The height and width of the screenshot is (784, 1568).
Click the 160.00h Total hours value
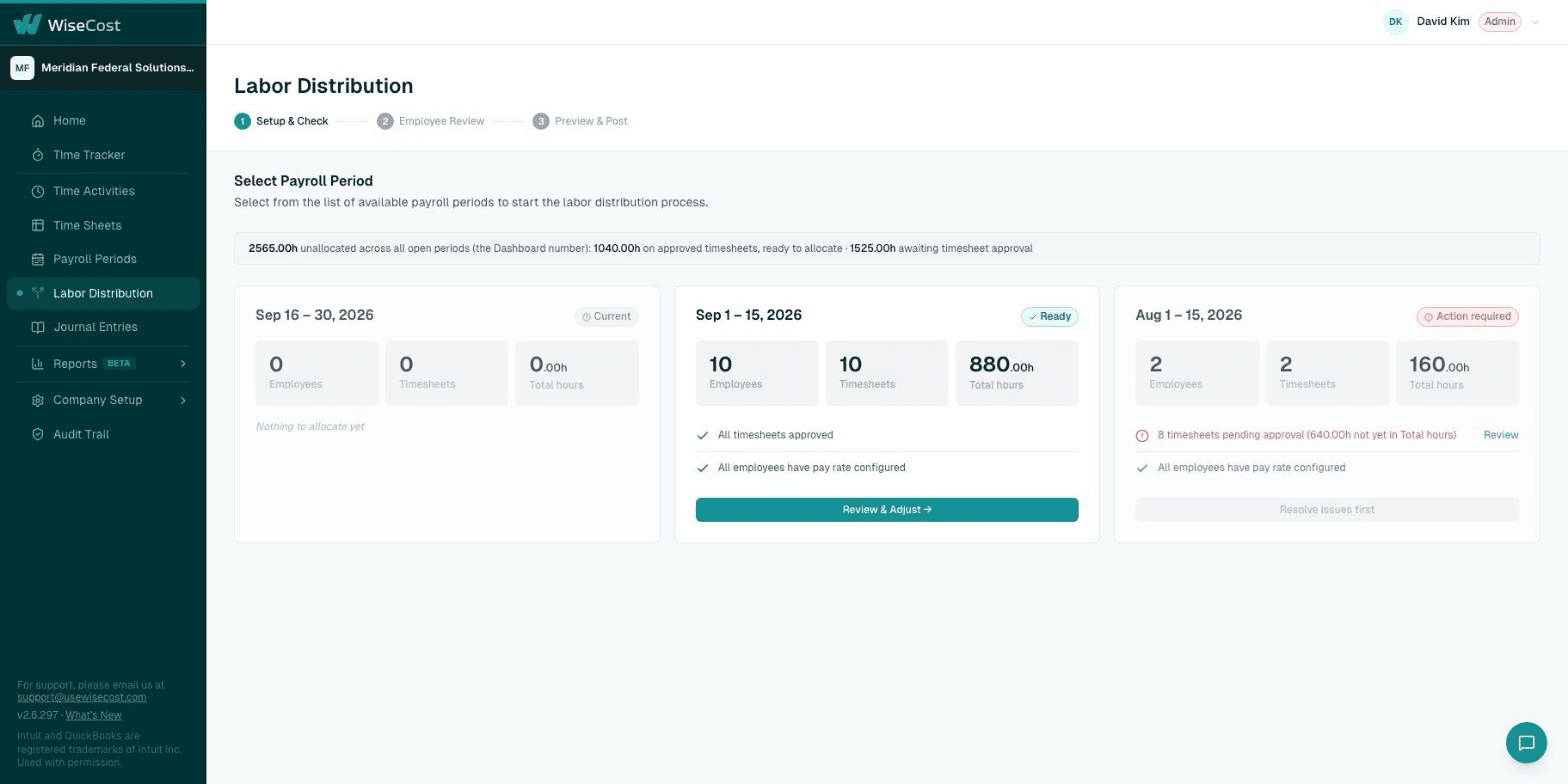(x=1439, y=365)
